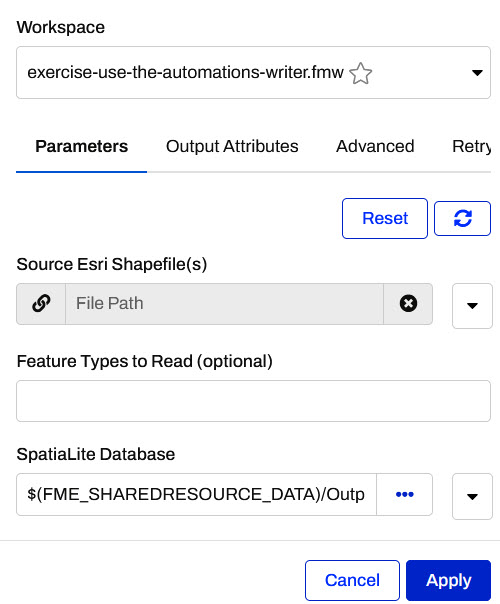Open the Workspace dropdown caret
The image size is (500, 604).
(477, 73)
